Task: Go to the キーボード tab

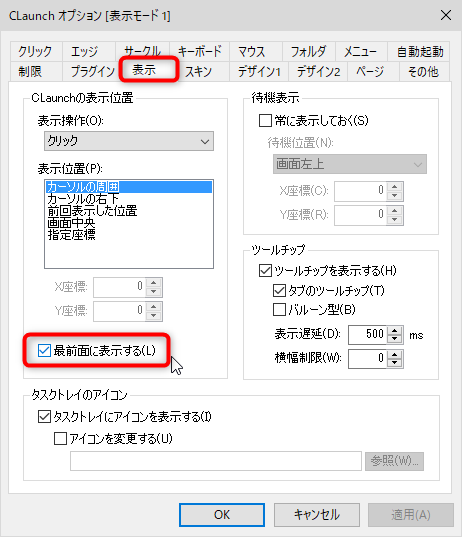Action: 199,52
